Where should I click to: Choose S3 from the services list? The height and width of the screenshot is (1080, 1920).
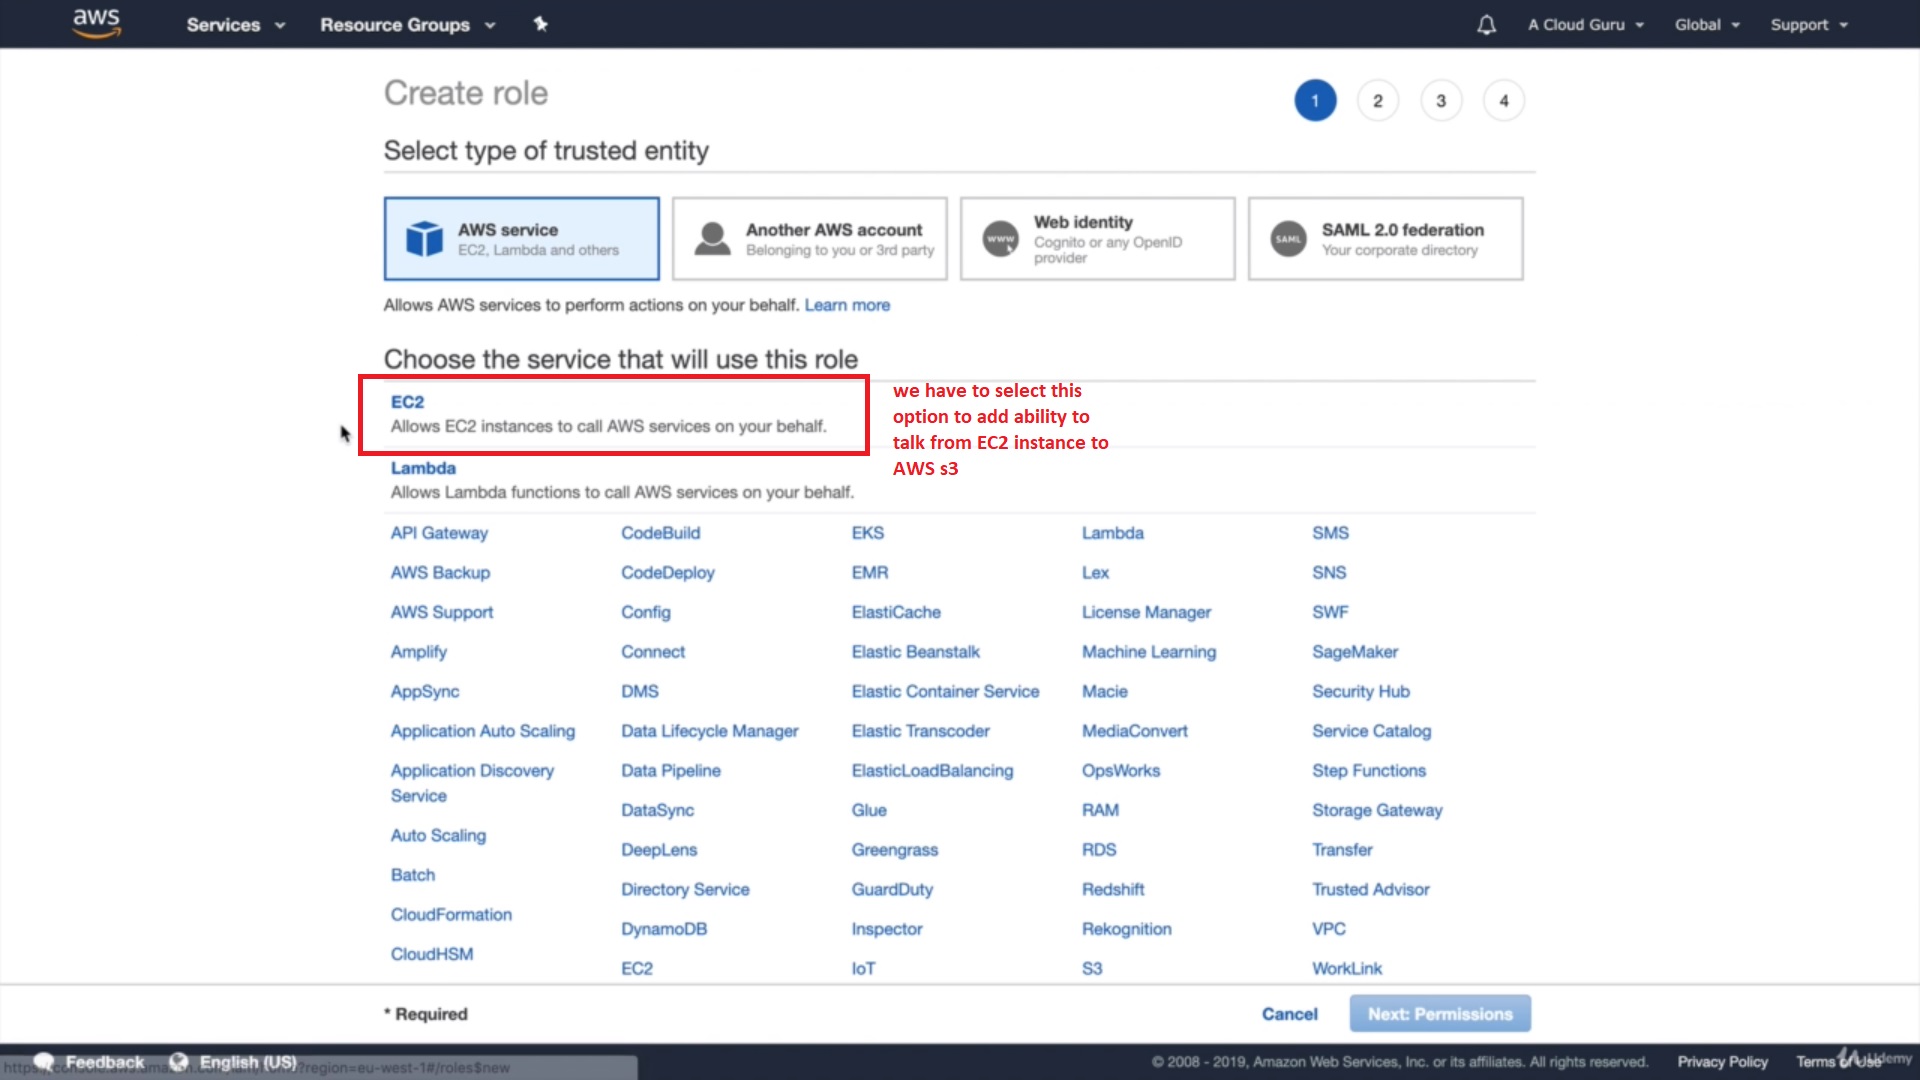pyautogui.click(x=1091, y=968)
